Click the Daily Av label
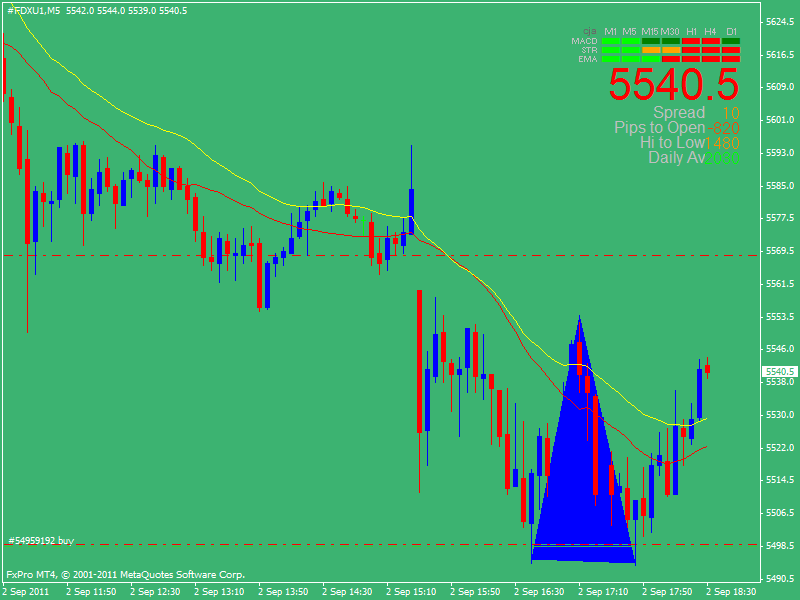The image size is (800, 600). [x=677, y=157]
